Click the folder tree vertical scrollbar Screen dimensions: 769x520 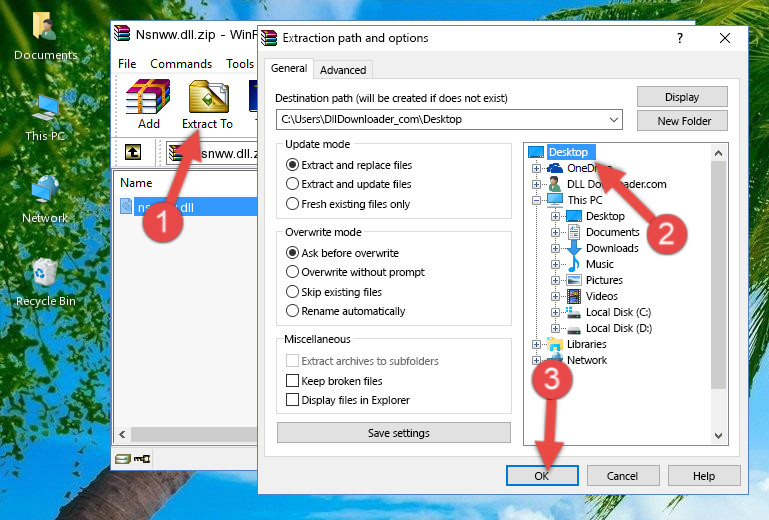[718, 275]
